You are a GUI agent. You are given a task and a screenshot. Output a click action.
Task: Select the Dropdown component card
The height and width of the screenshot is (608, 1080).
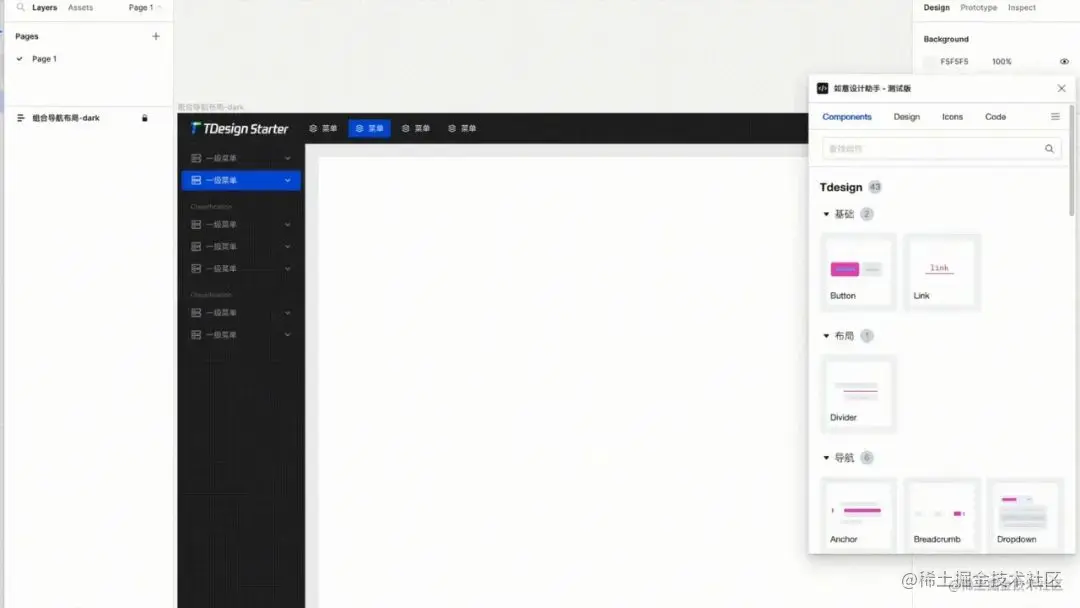pos(1024,515)
